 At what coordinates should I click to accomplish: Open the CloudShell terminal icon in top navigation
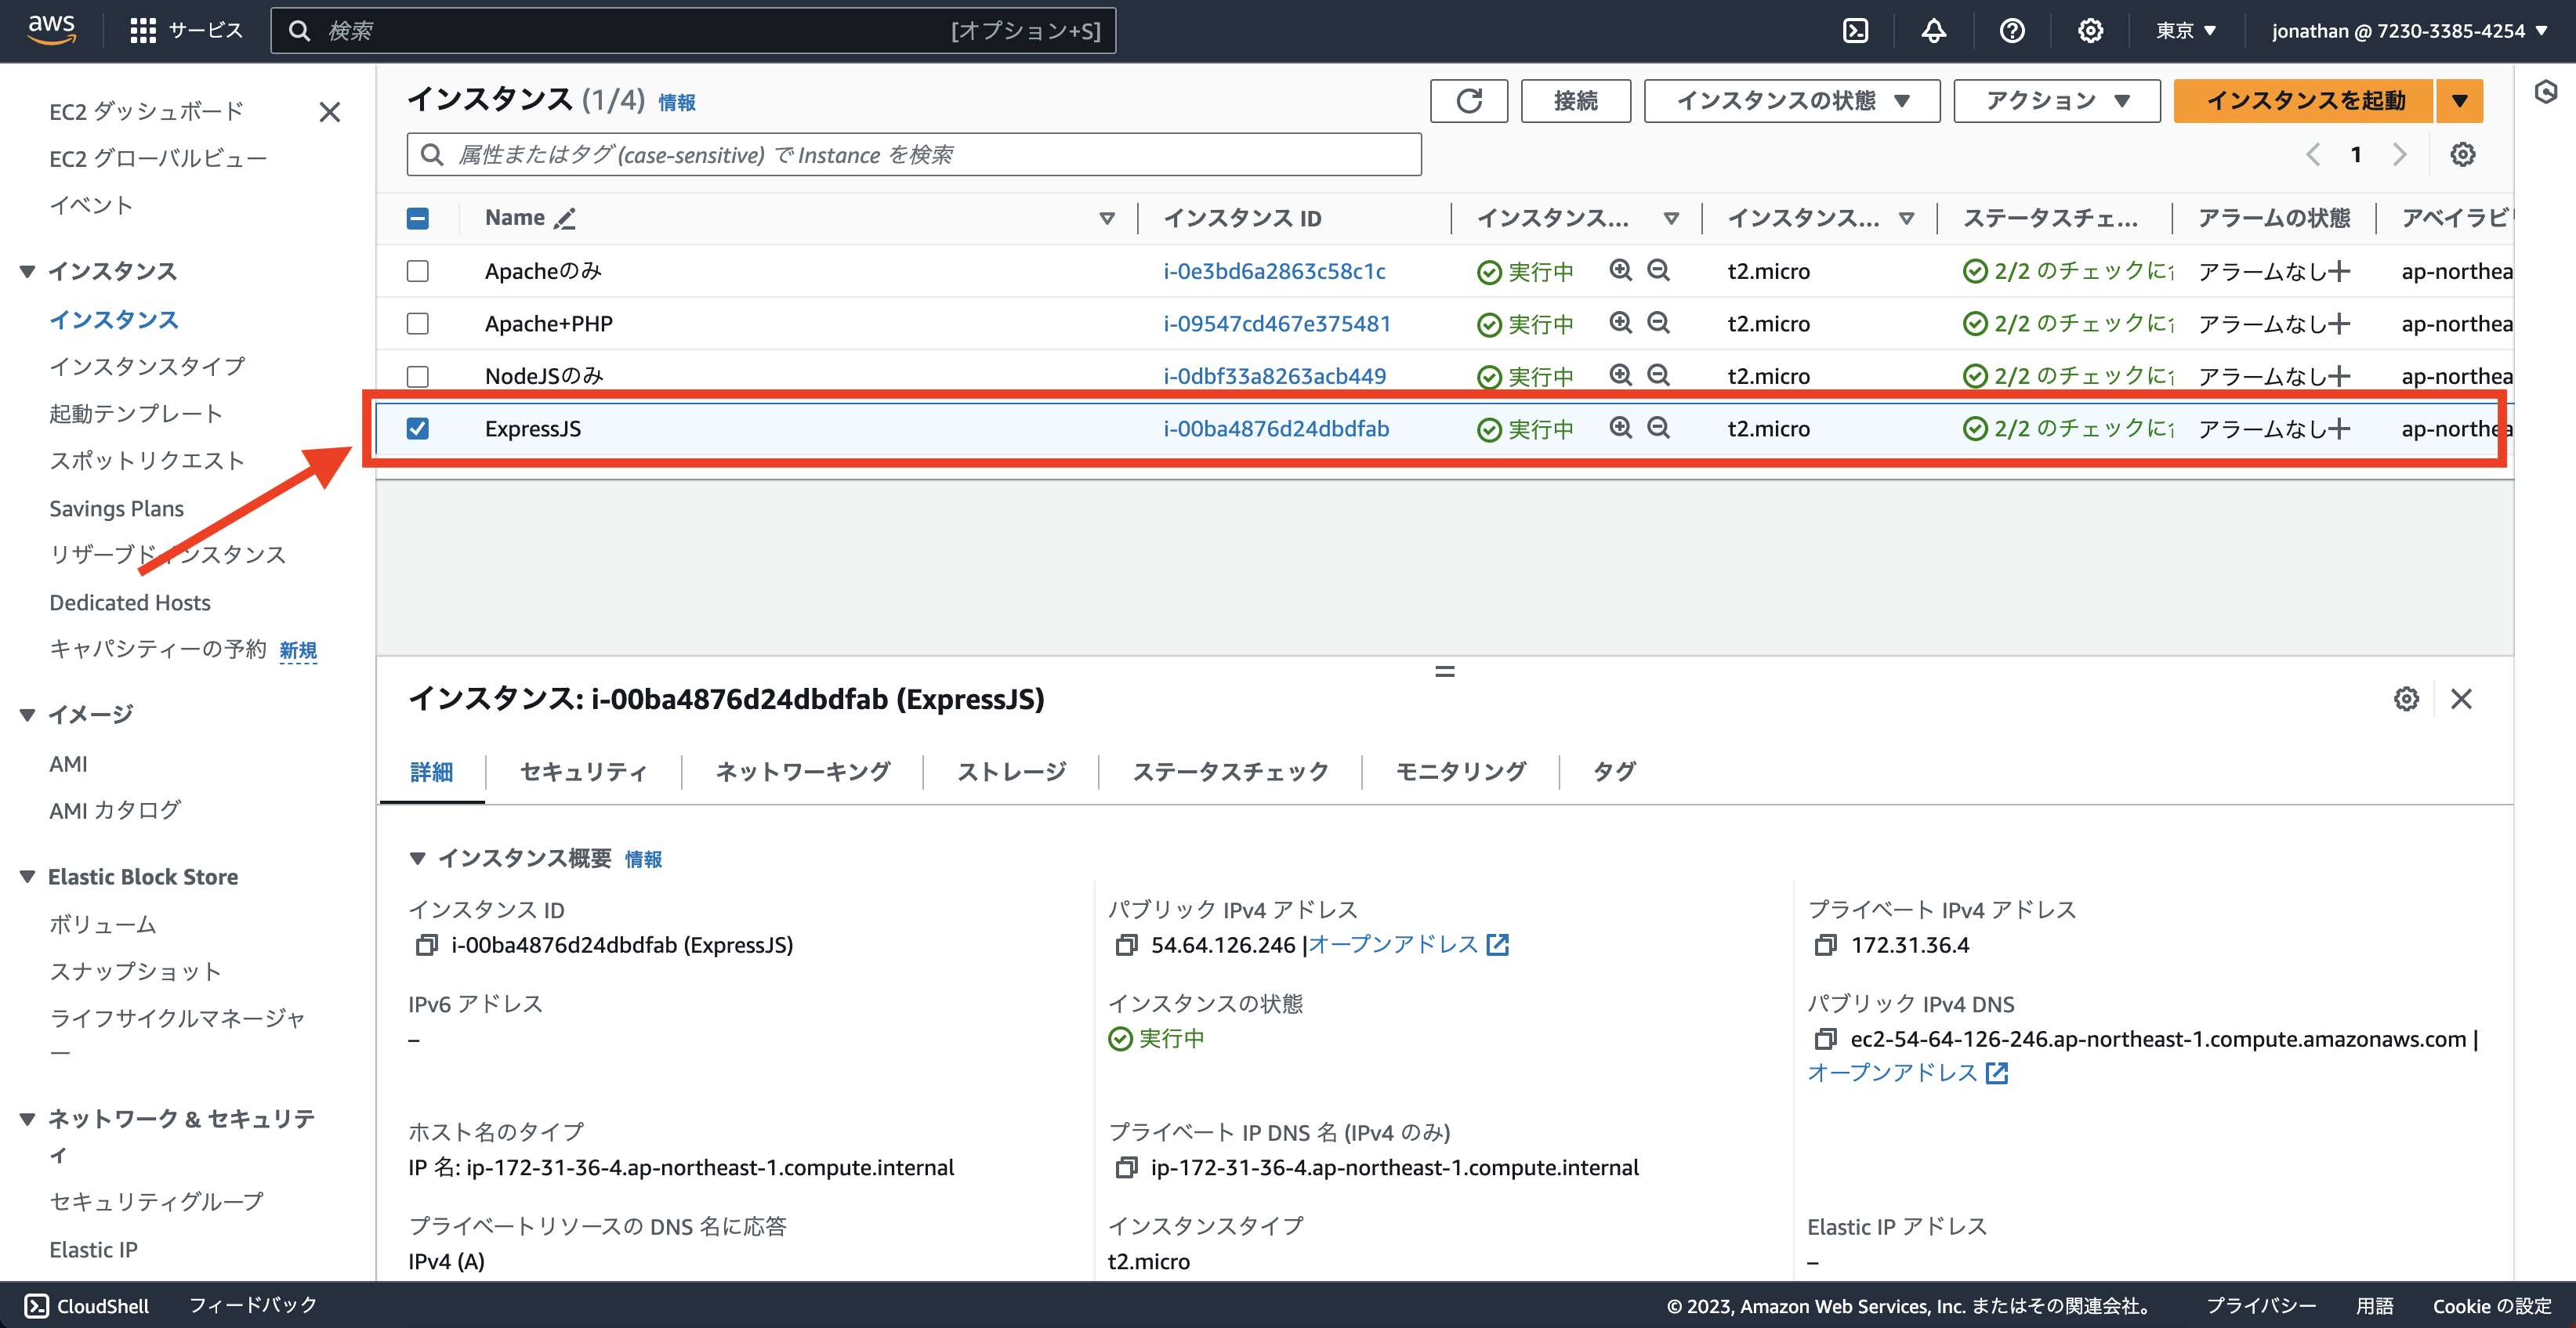(x=1857, y=30)
